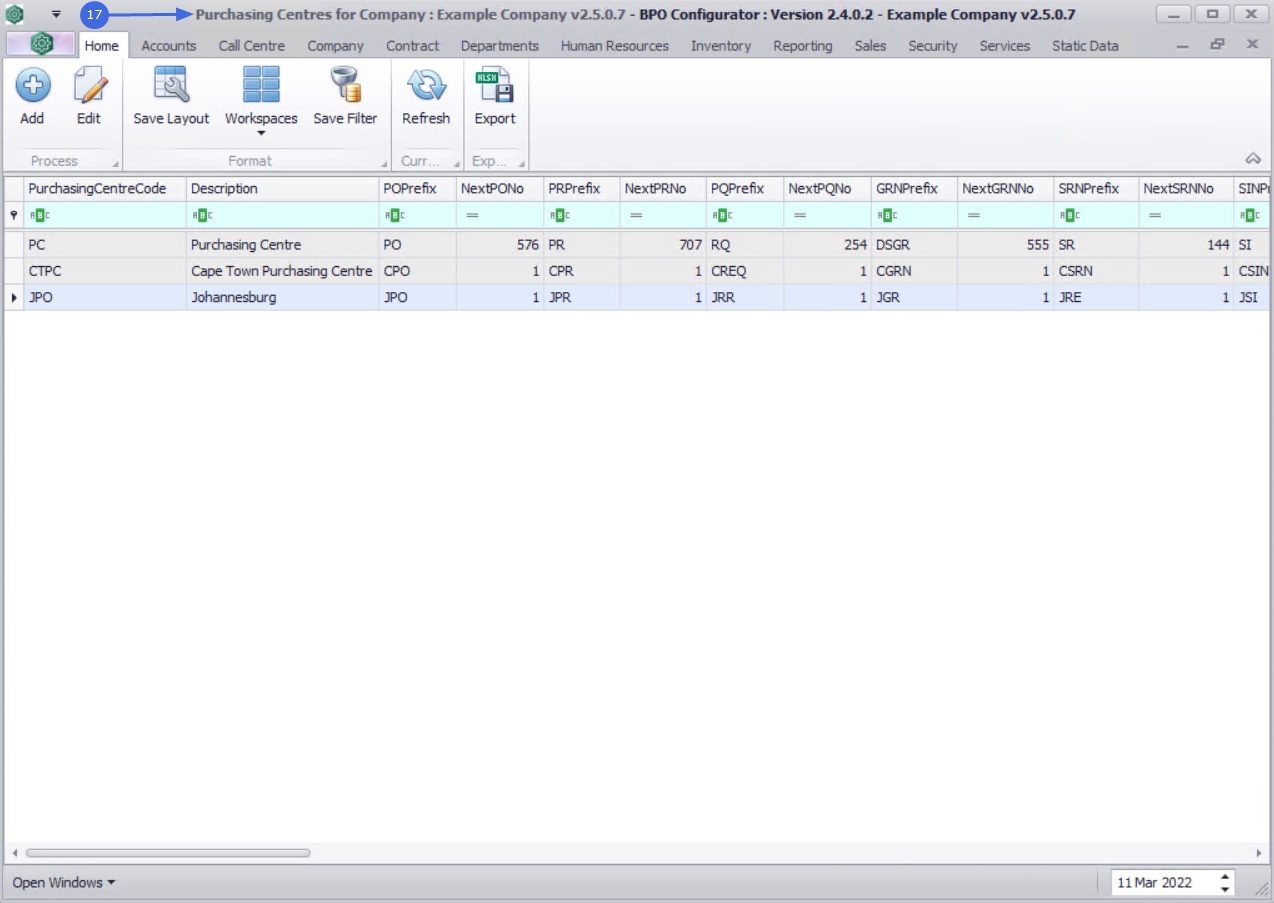The width and height of the screenshot is (1274, 903).
Task: Collapse the ribbon with the chevron
Action: point(1253,159)
